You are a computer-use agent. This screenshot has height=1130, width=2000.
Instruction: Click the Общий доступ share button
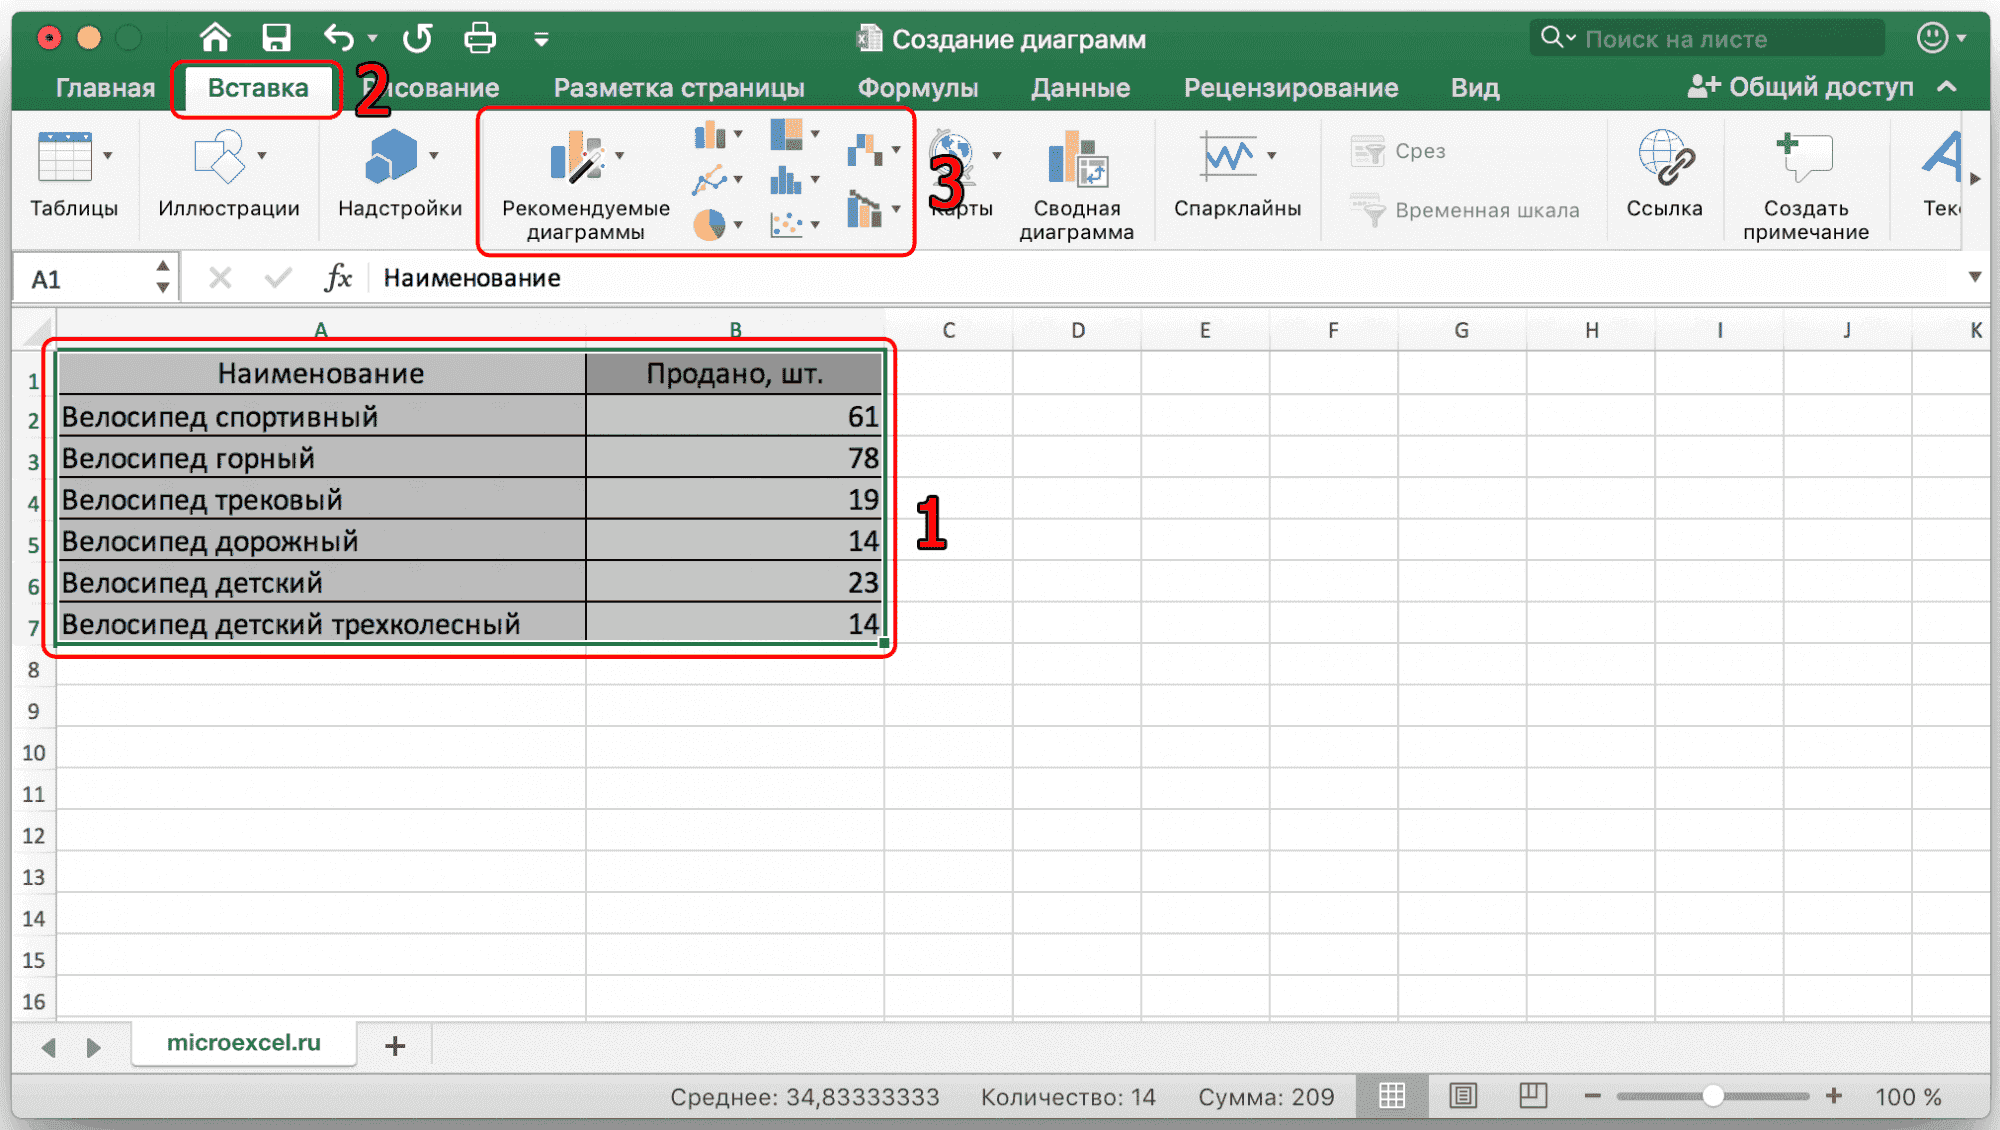(1800, 88)
